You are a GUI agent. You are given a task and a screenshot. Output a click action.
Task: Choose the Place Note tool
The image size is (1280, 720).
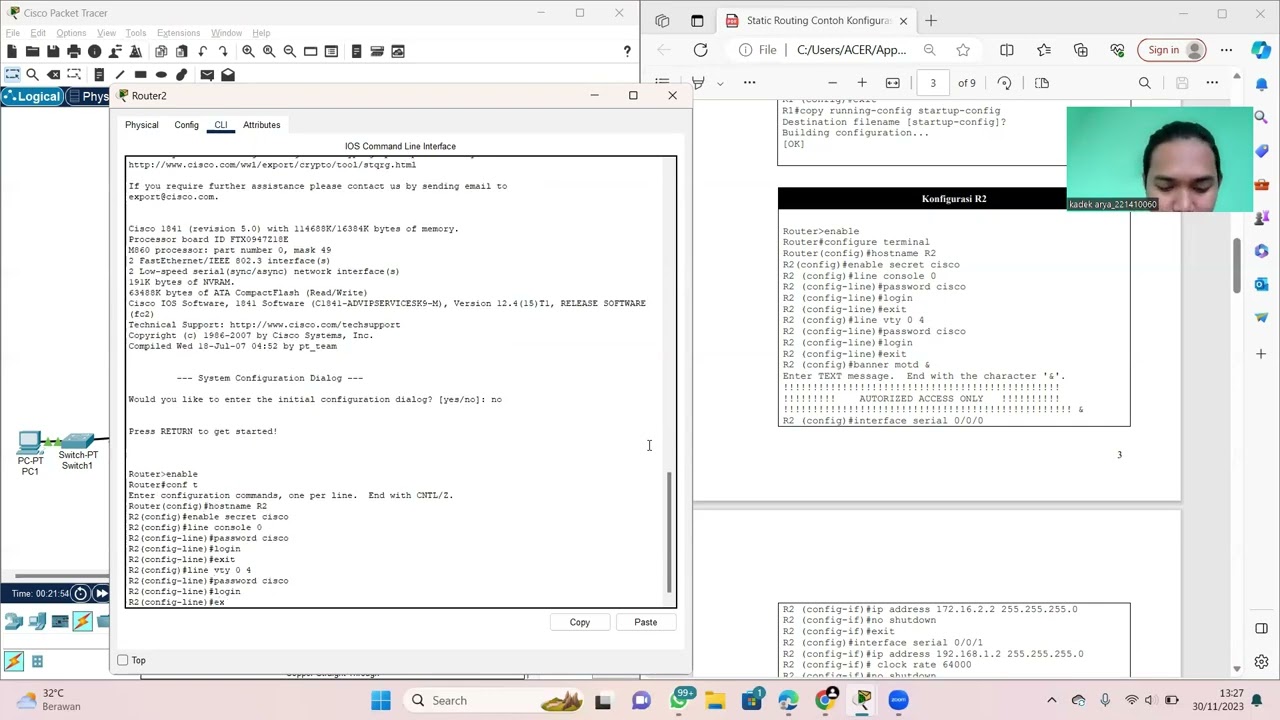coord(98,74)
